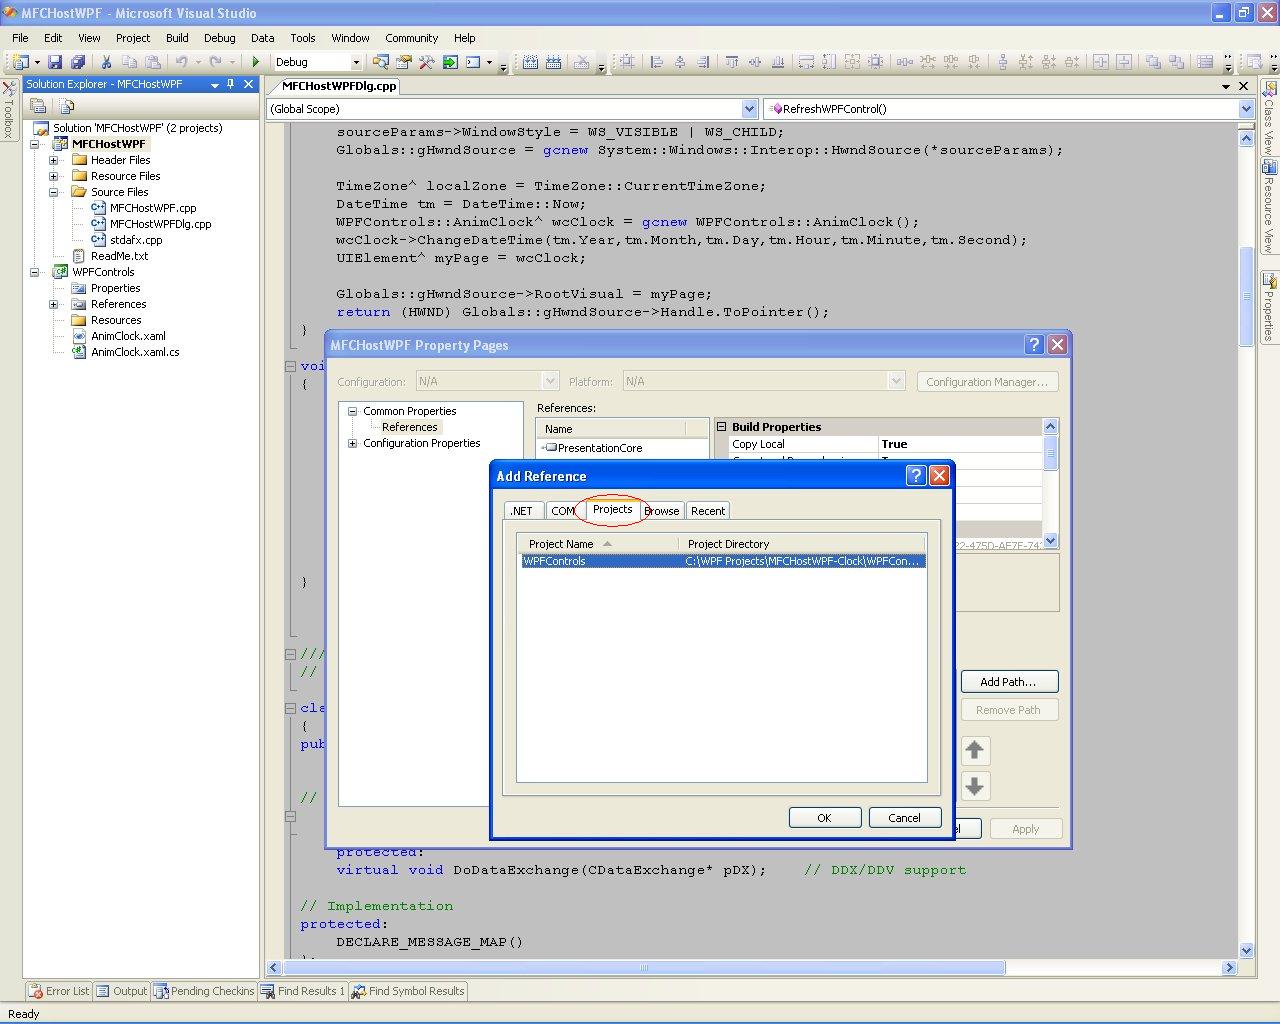Click the move down arrow button in Property Pages
The height and width of the screenshot is (1024, 1280).
(x=975, y=786)
